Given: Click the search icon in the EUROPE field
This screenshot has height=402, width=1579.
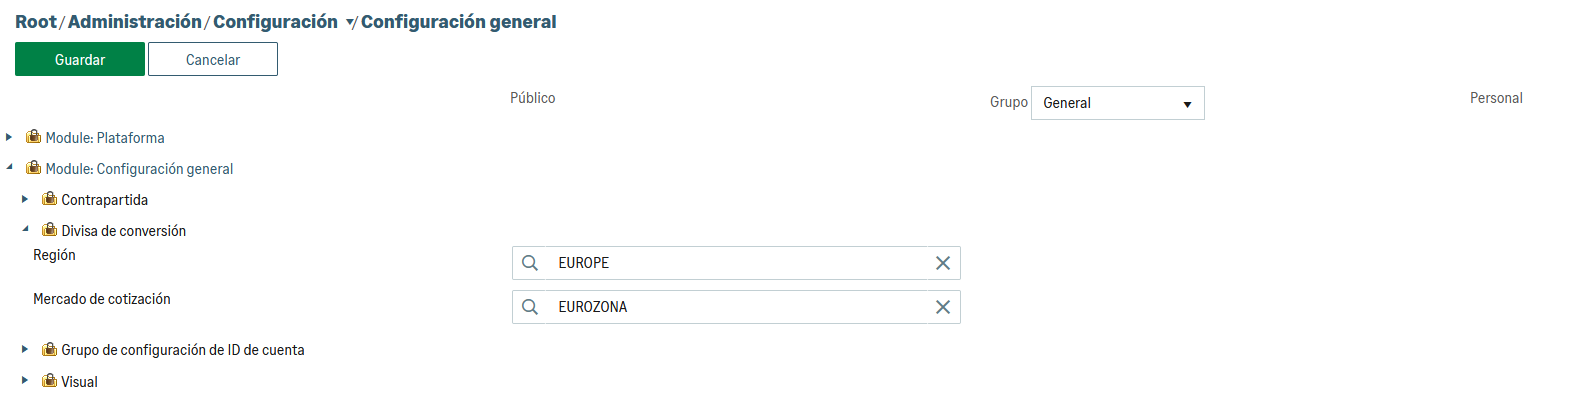Looking at the screenshot, I should point(530,263).
